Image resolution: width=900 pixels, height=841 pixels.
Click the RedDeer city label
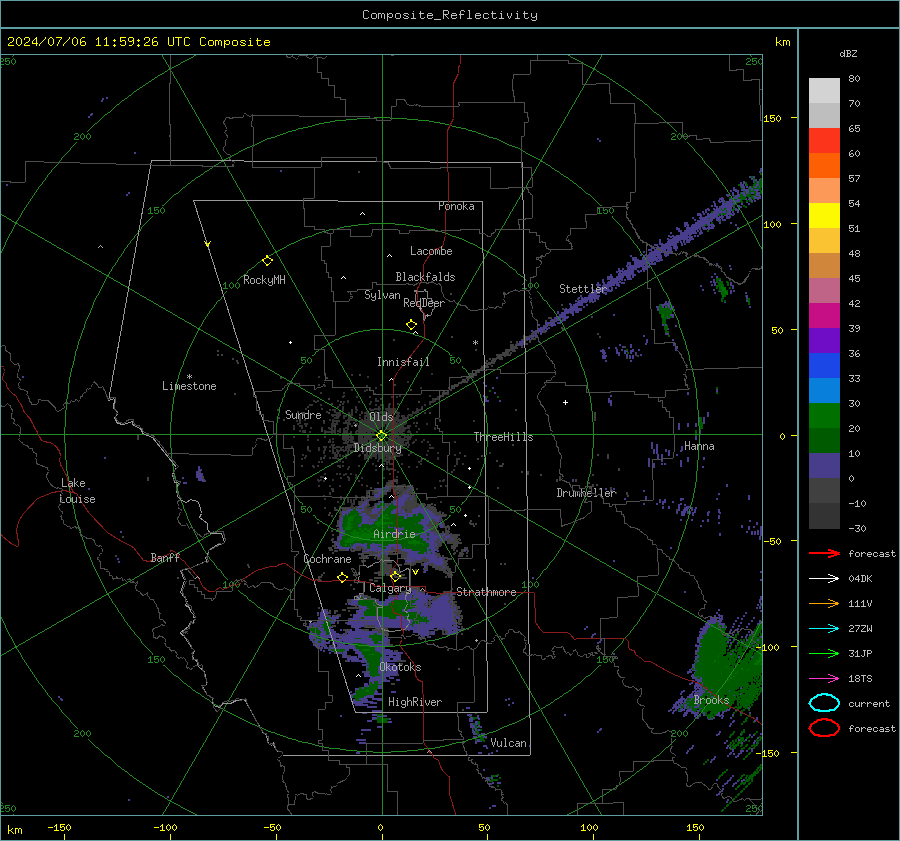(424, 303)
